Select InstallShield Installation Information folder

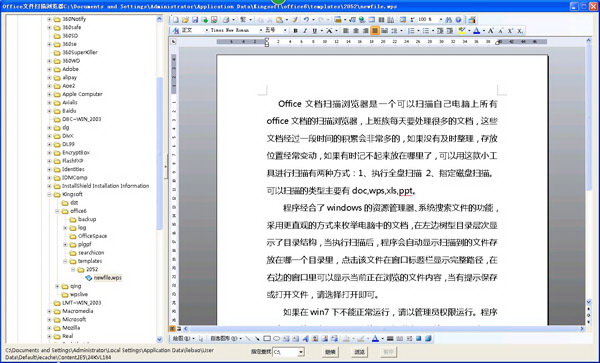coord(106,186)
